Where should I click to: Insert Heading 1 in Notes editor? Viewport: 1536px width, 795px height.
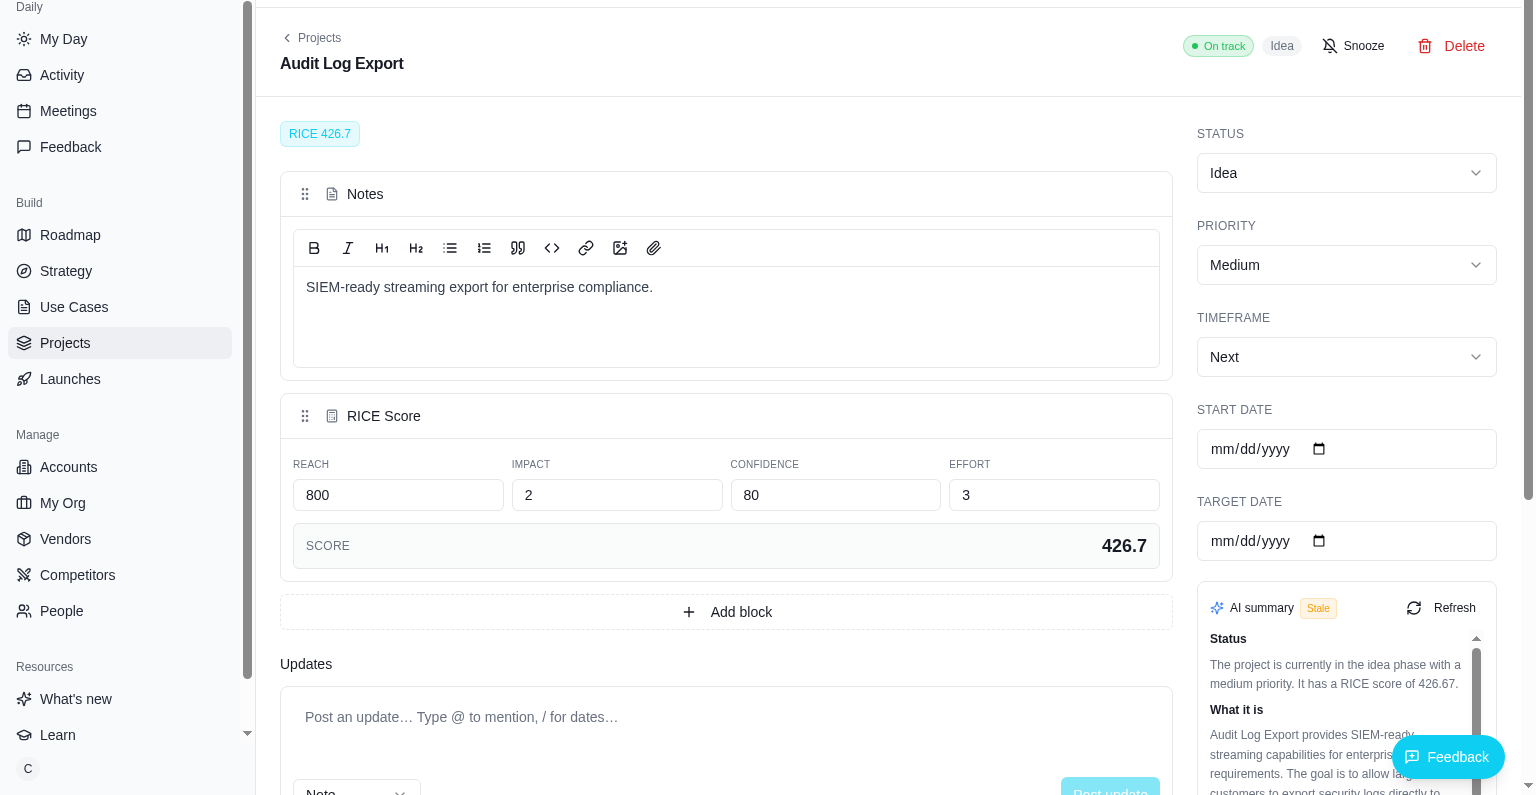(x=382, y=248)
